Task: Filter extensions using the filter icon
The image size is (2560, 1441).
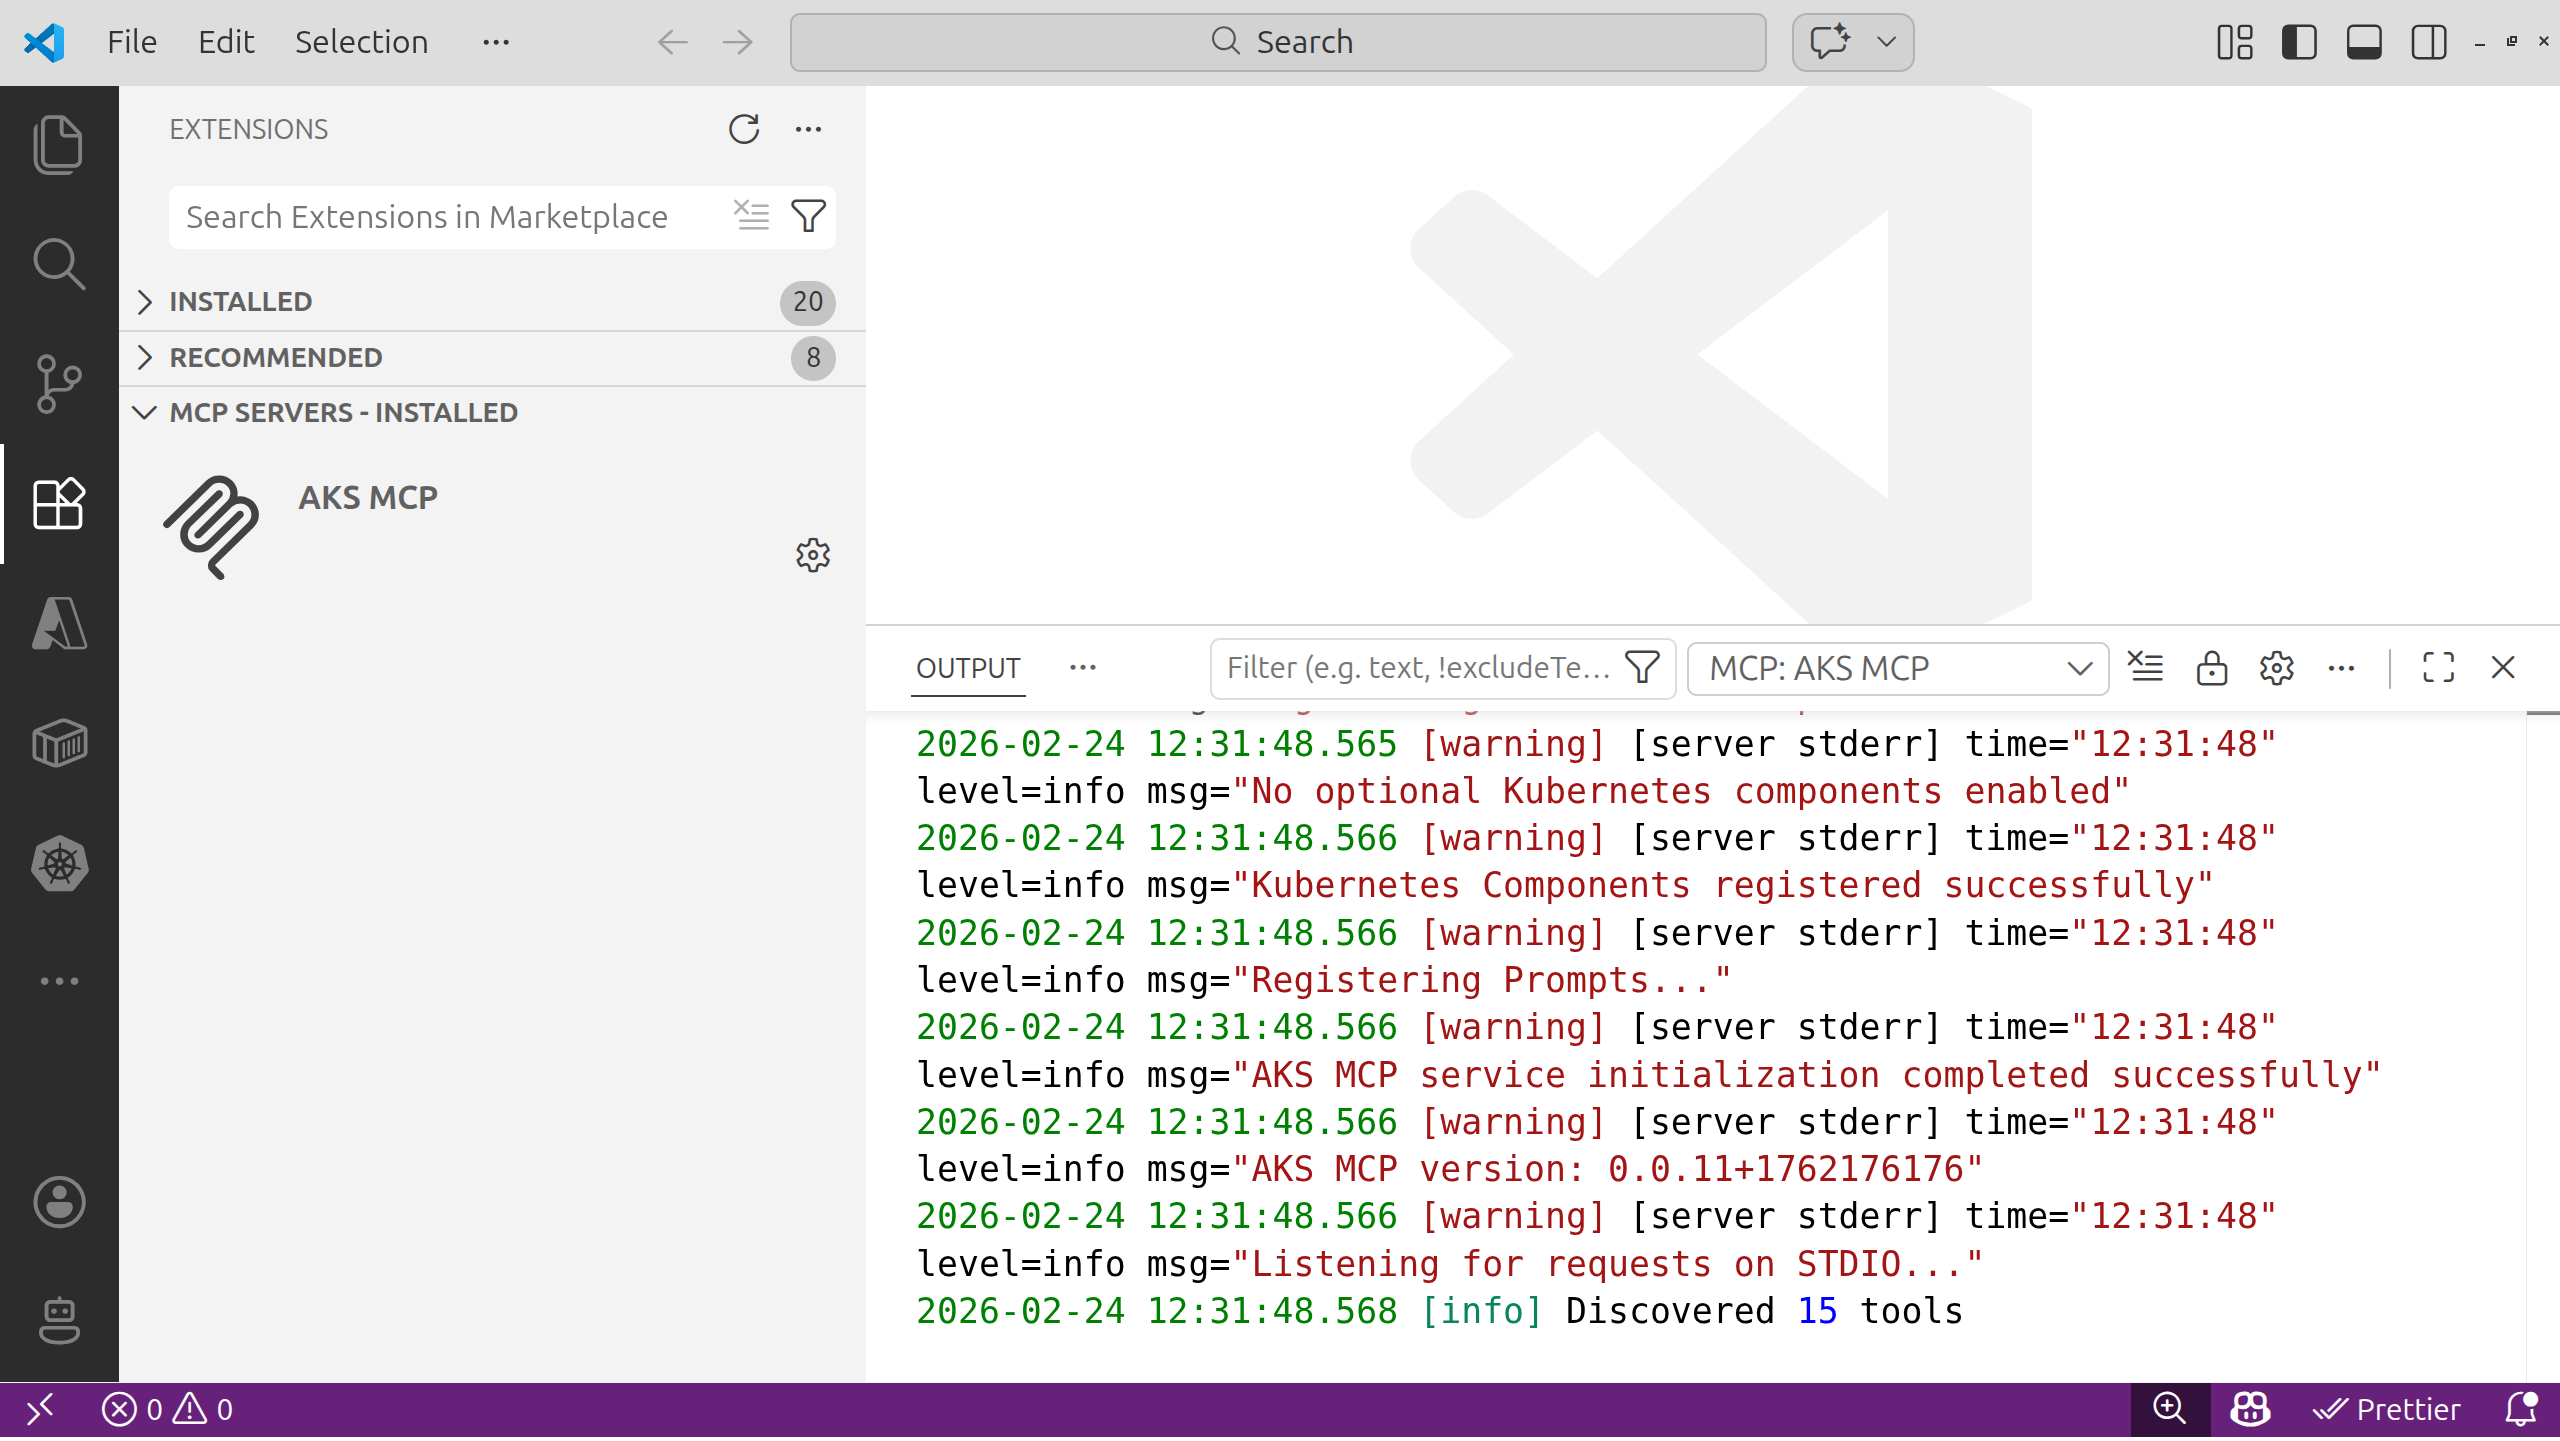Action: (x=809, y=216)
